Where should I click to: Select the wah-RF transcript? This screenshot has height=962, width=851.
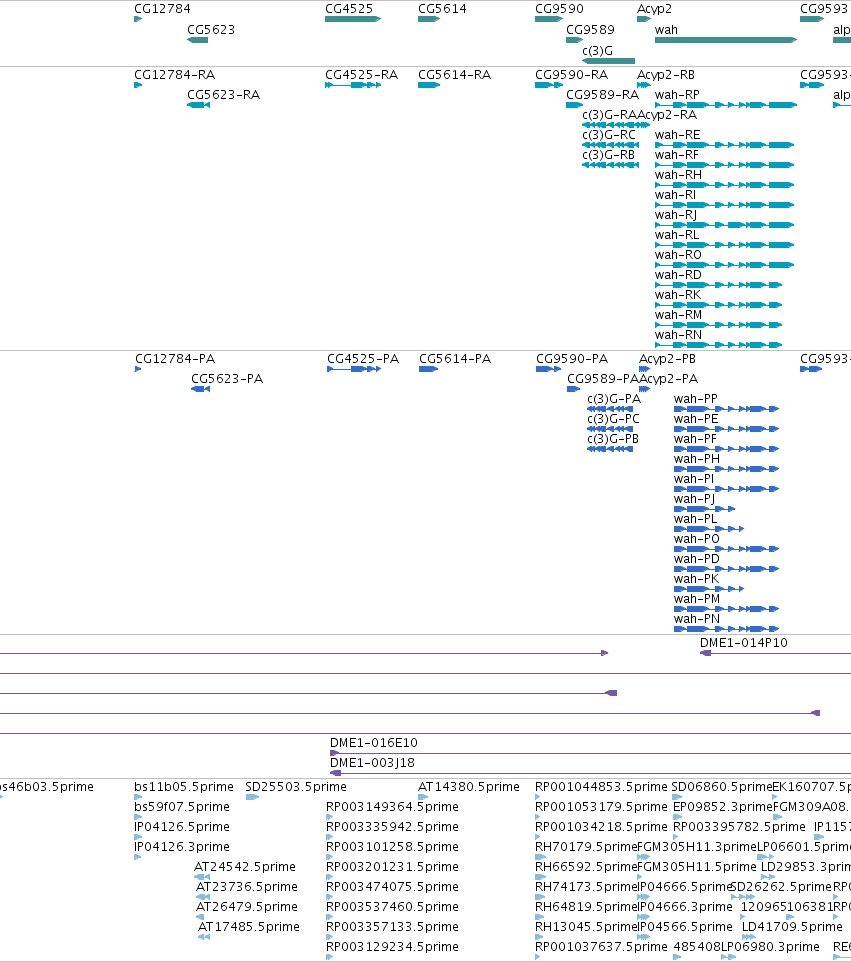pos(725,165)
